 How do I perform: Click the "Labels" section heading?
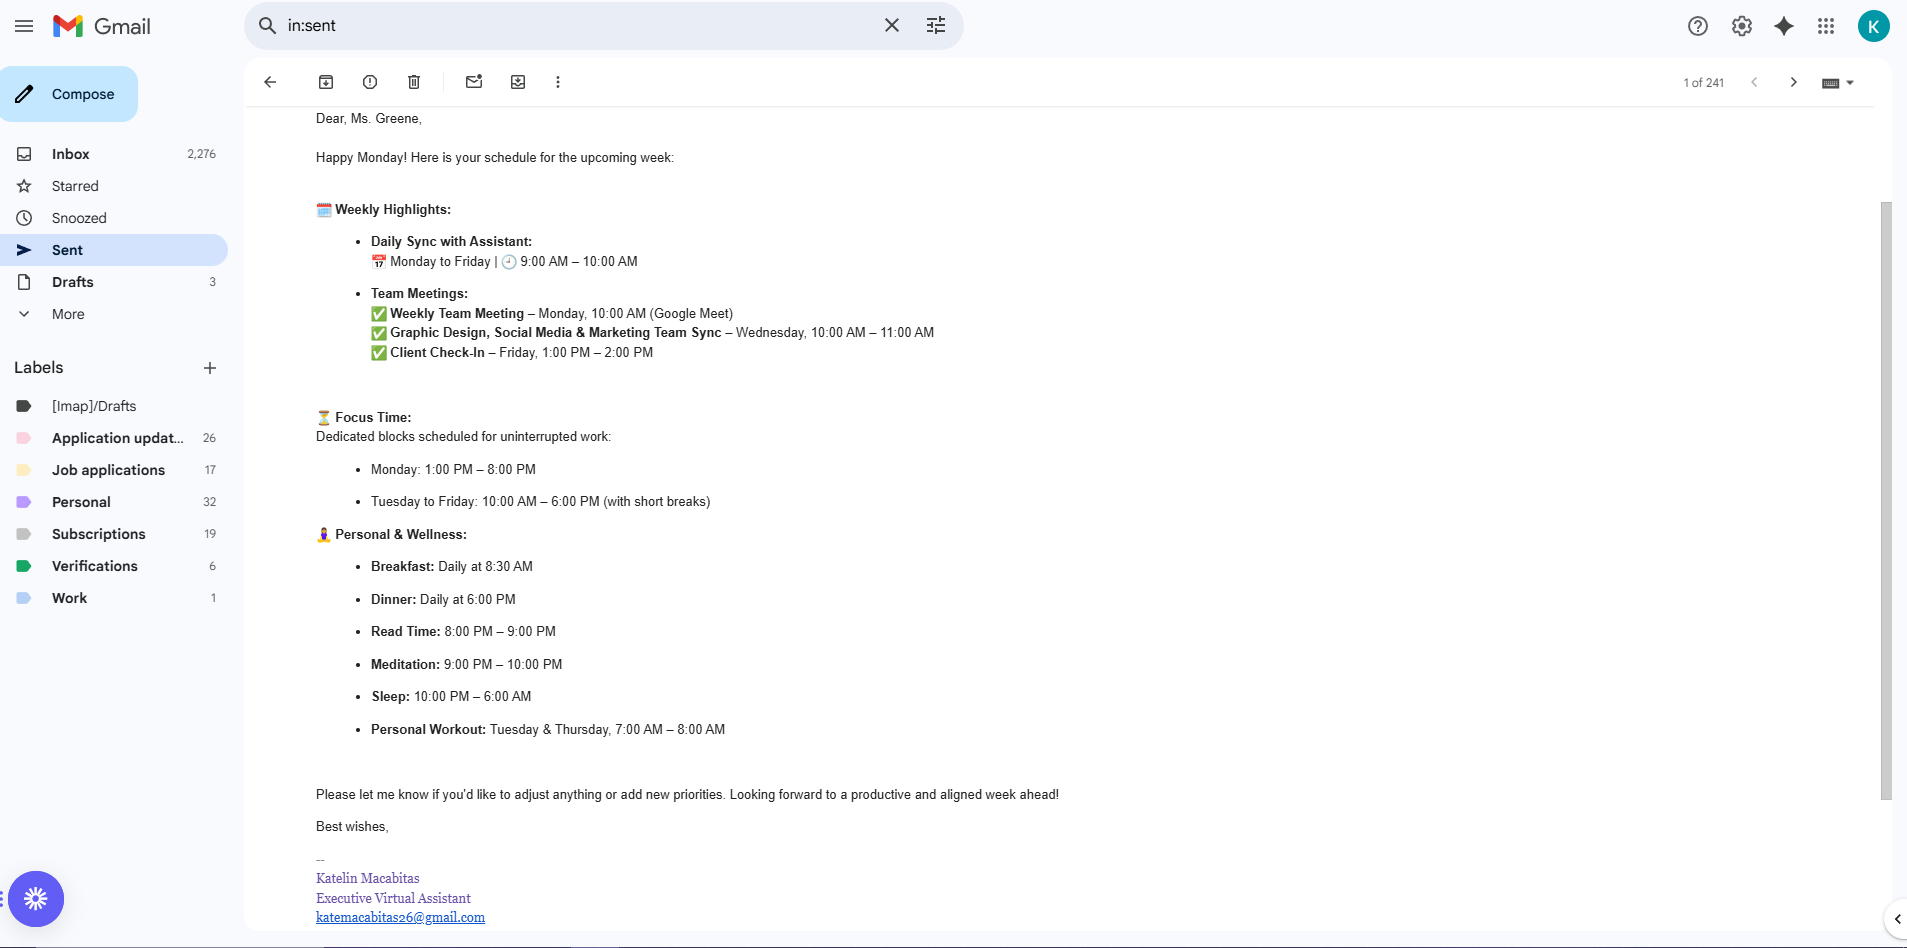(x=39, y=367)
